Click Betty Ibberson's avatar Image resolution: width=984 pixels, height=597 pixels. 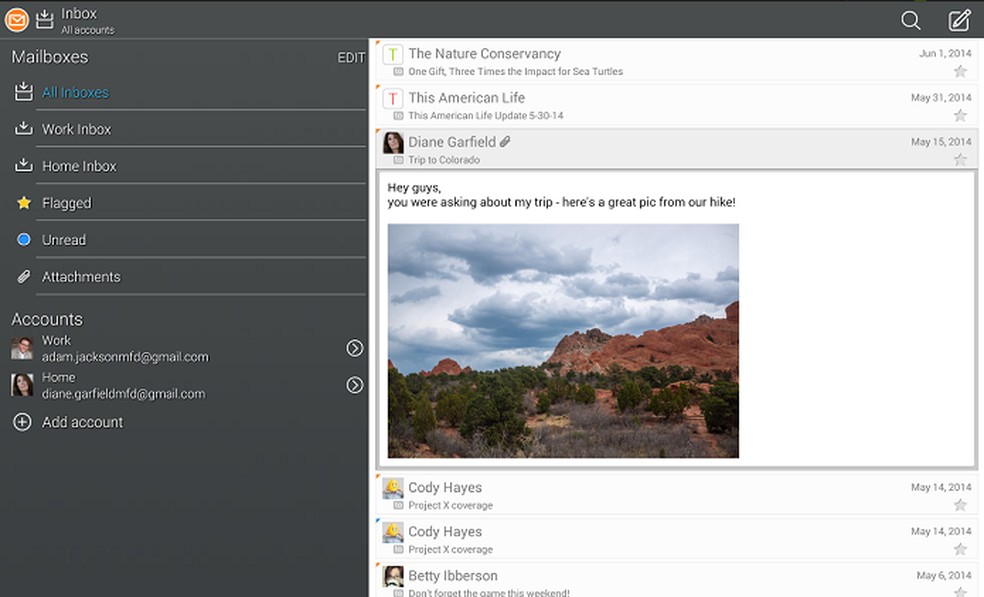coord(393,576)
